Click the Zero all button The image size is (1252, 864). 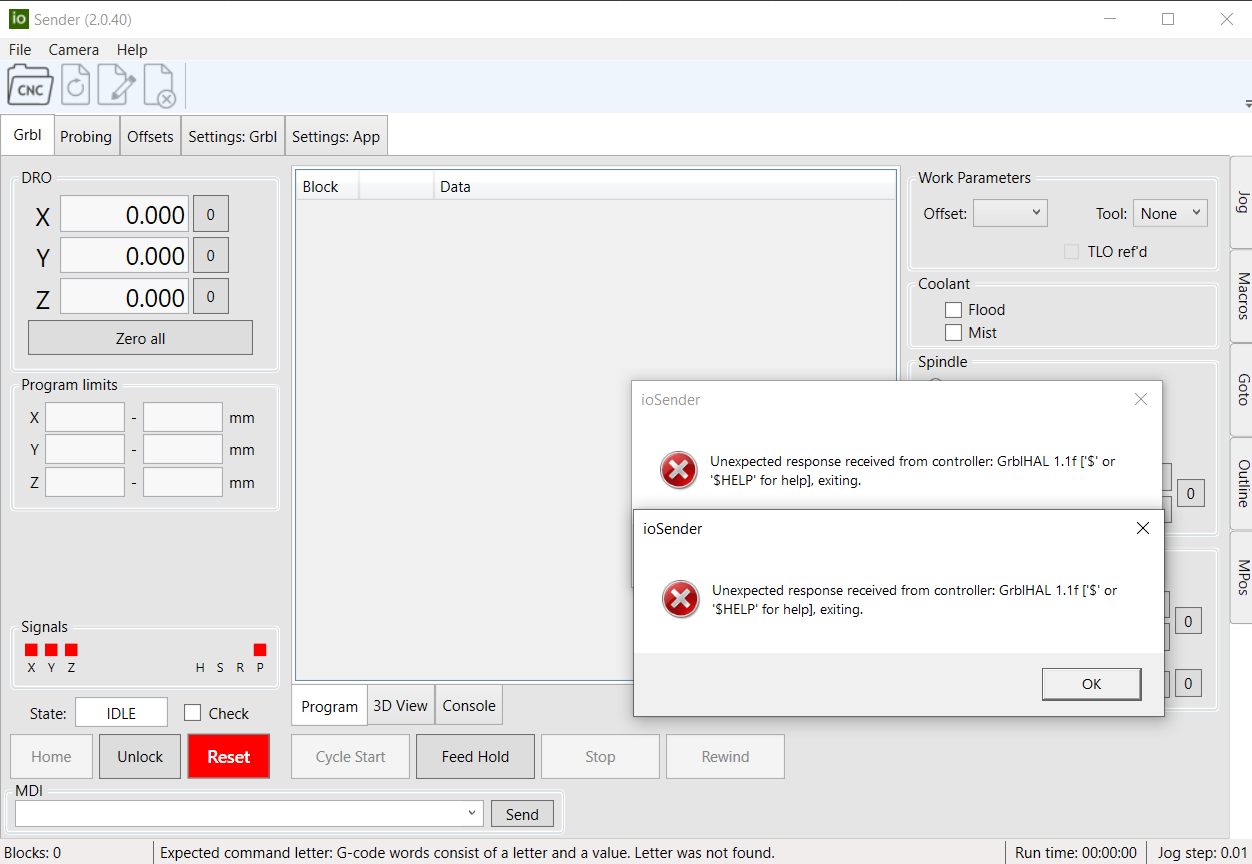[x=140, y=338]
